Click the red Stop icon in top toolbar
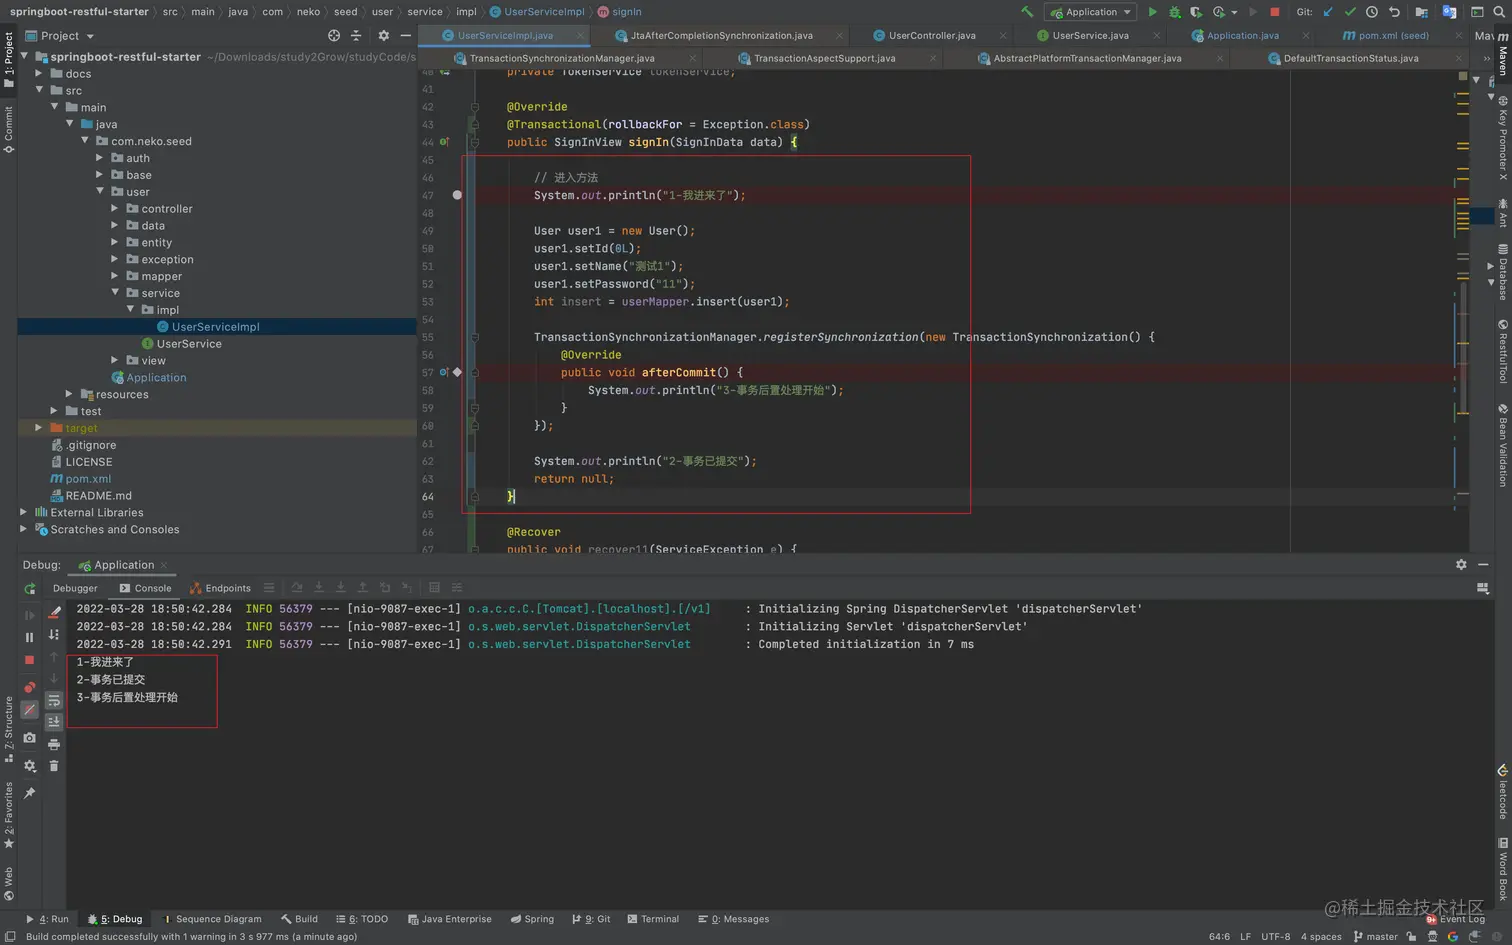This screenshot has width=1512, height=945. [x=1274, y=12]
